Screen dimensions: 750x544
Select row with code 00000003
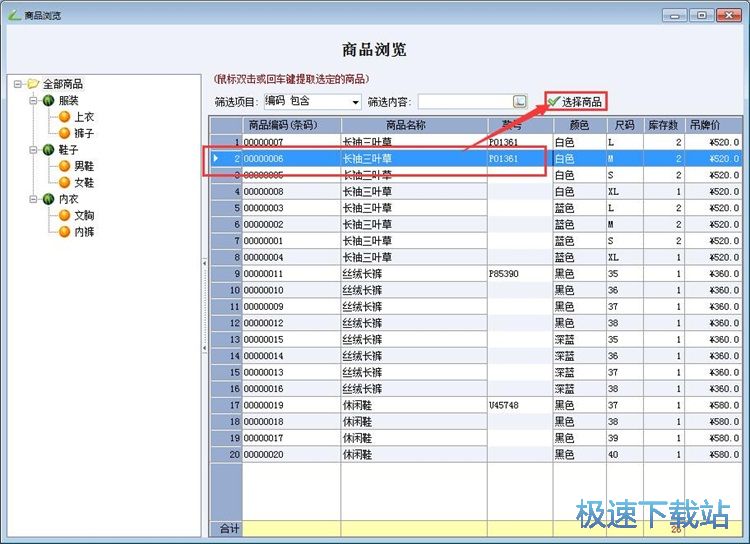click(x=476, y=208)
